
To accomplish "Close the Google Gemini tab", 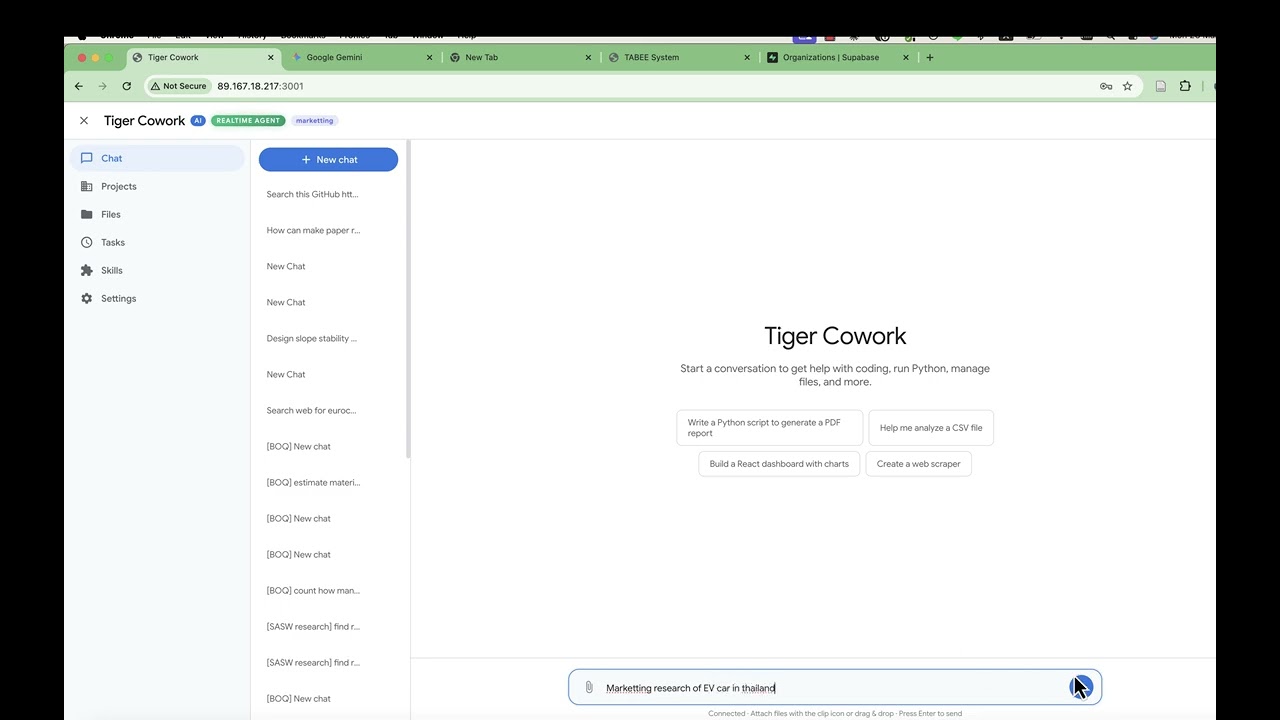I will [x=430, y=57].
